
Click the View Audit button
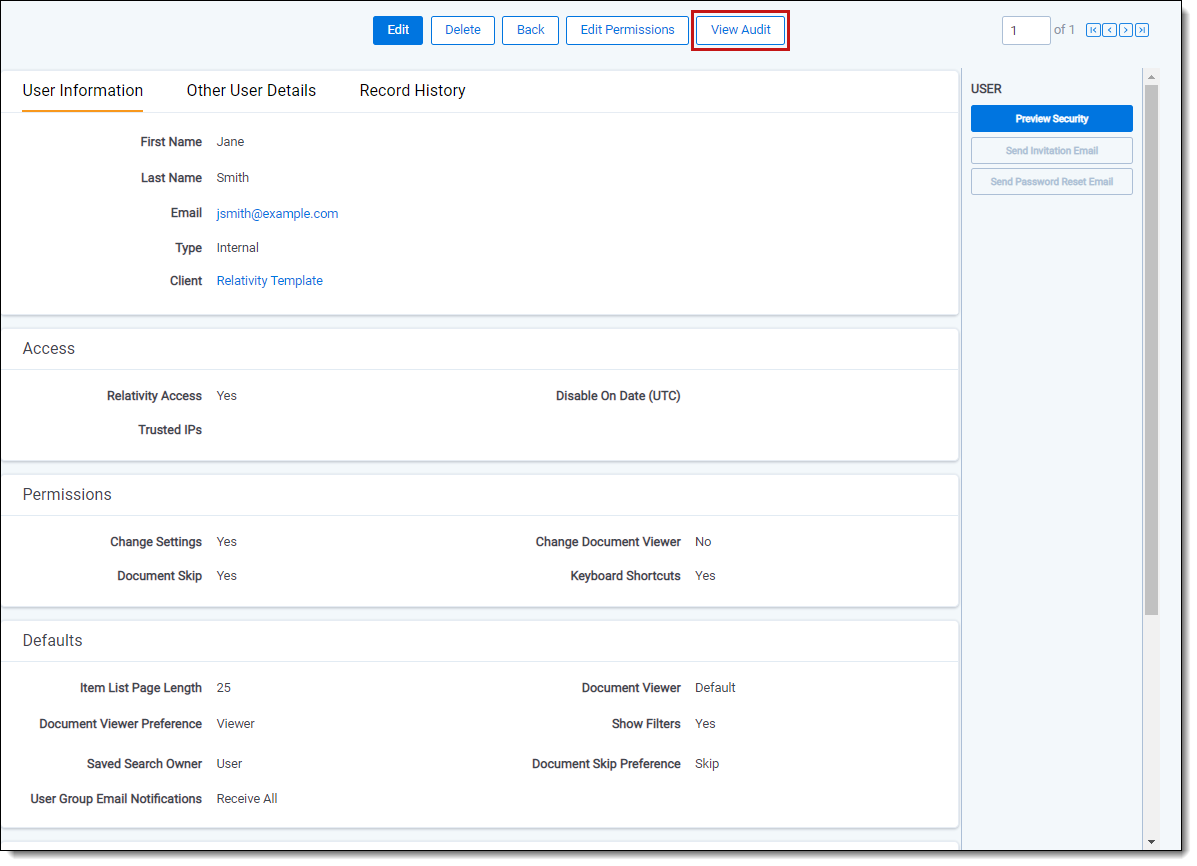click(x=740, y=30)
